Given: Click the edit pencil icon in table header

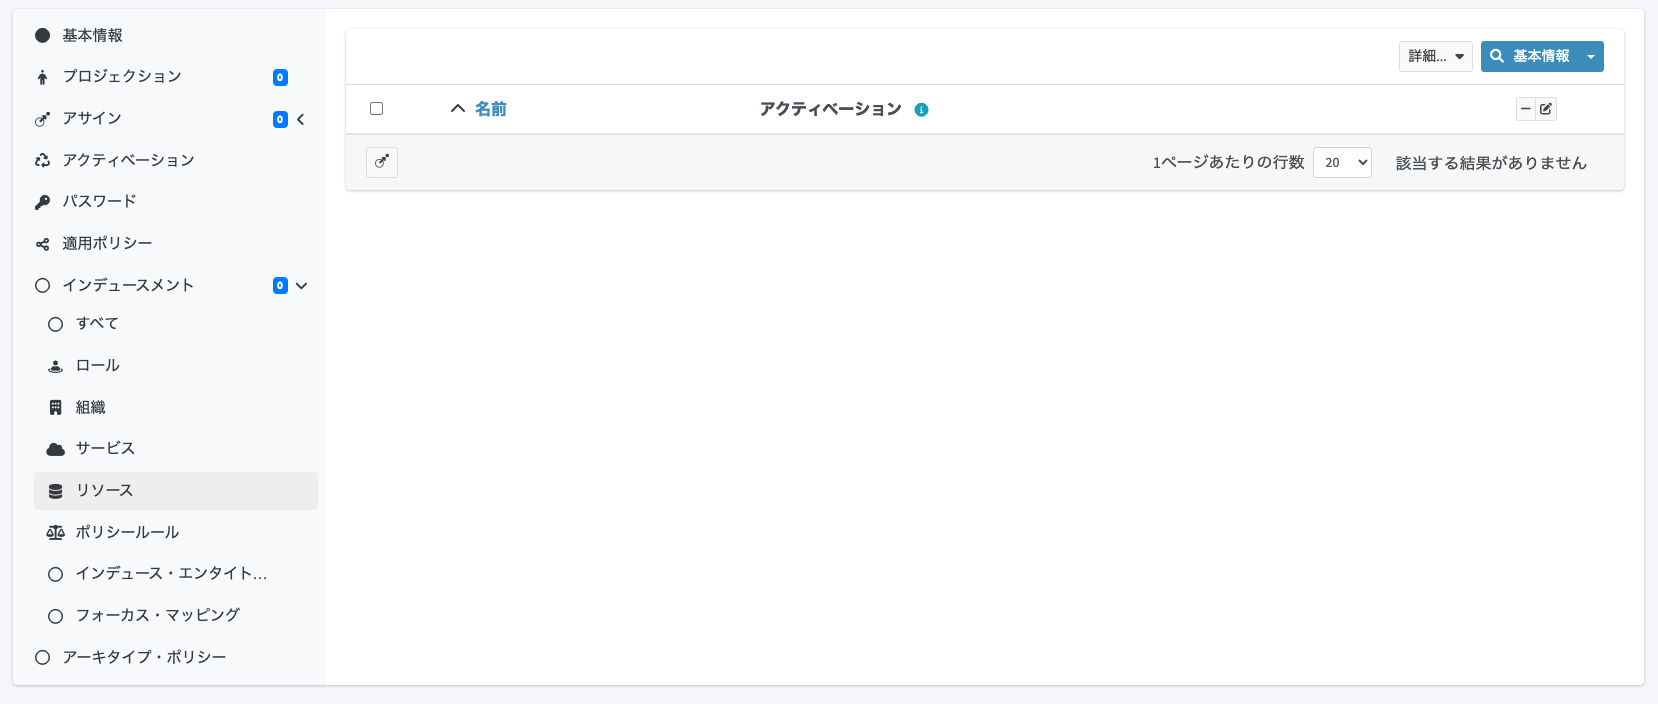Looking at the screenshot, I should (x=1546, y=109).
